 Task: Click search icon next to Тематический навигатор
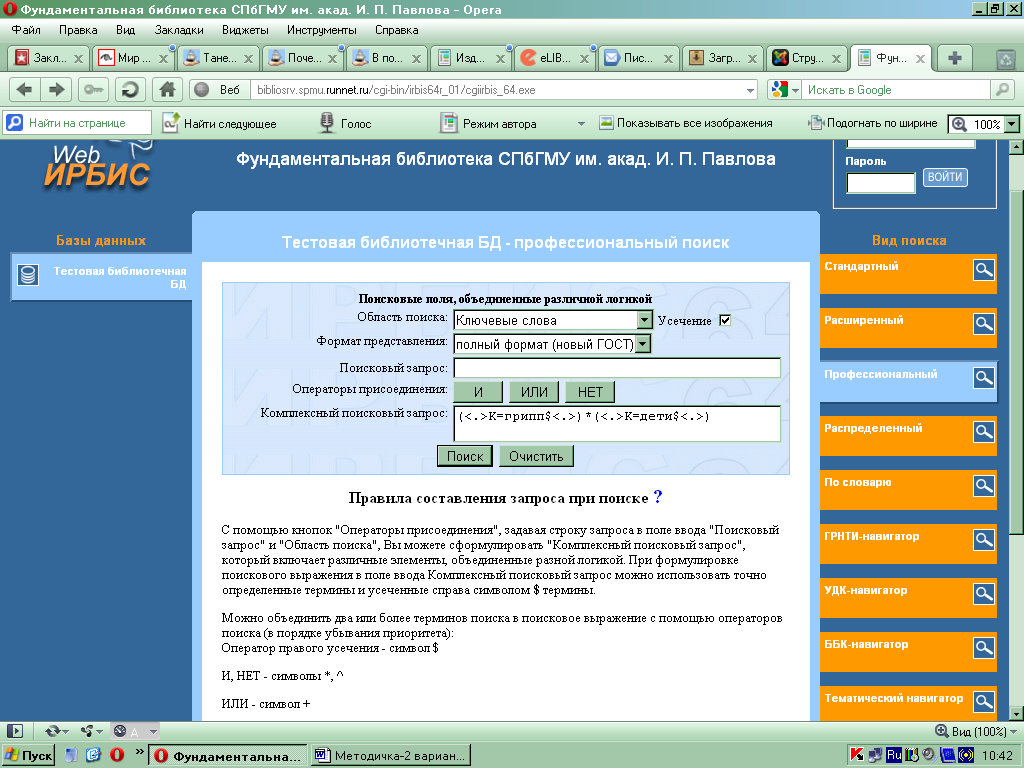tap(984, 702)
